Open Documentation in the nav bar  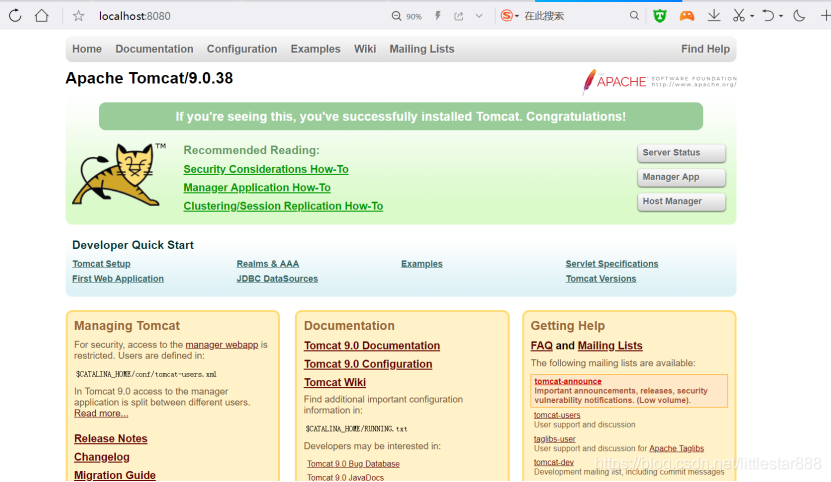(154, 49)
